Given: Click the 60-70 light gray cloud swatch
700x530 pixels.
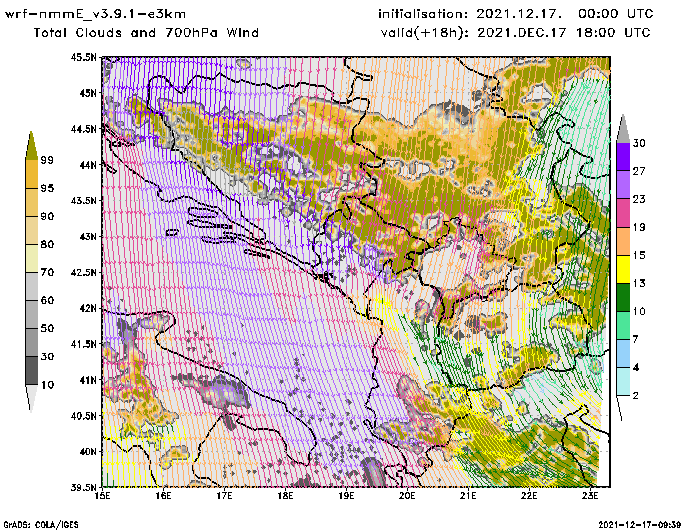Looking at the screenshot, I should click(32, 287).
